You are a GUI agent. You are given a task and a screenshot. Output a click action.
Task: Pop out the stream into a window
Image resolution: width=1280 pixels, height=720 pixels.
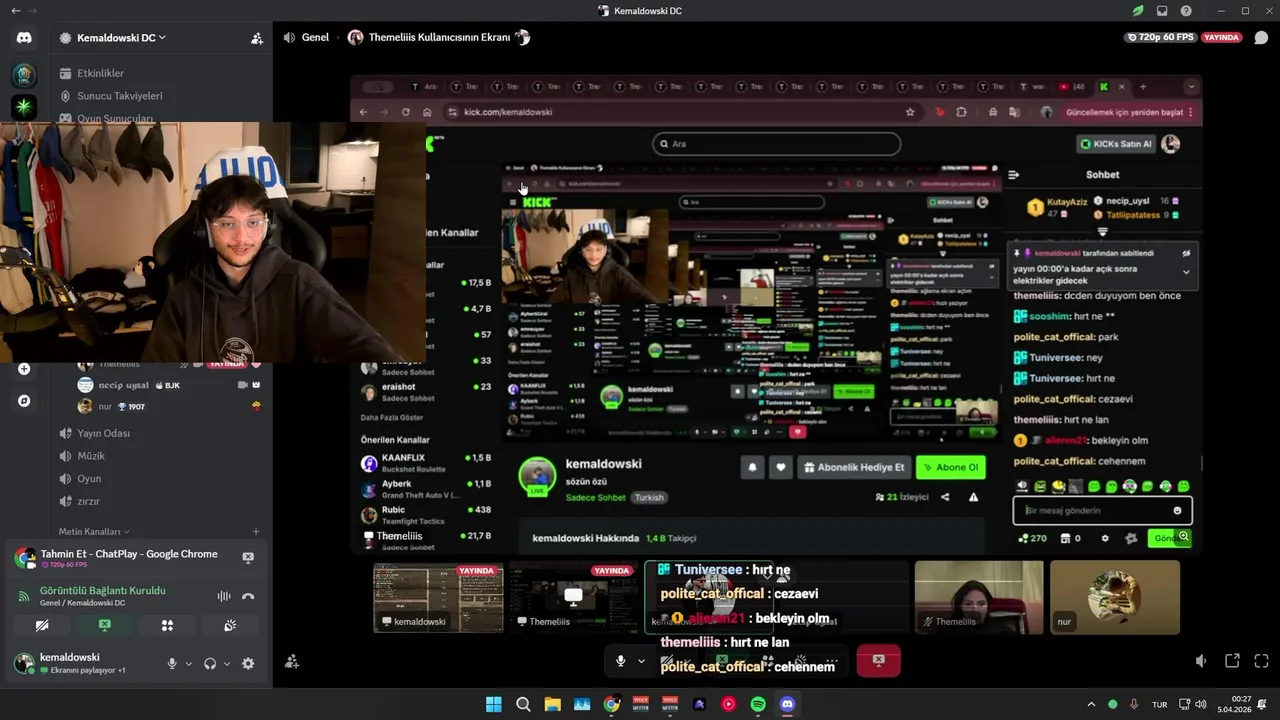tap(1232, 661)
